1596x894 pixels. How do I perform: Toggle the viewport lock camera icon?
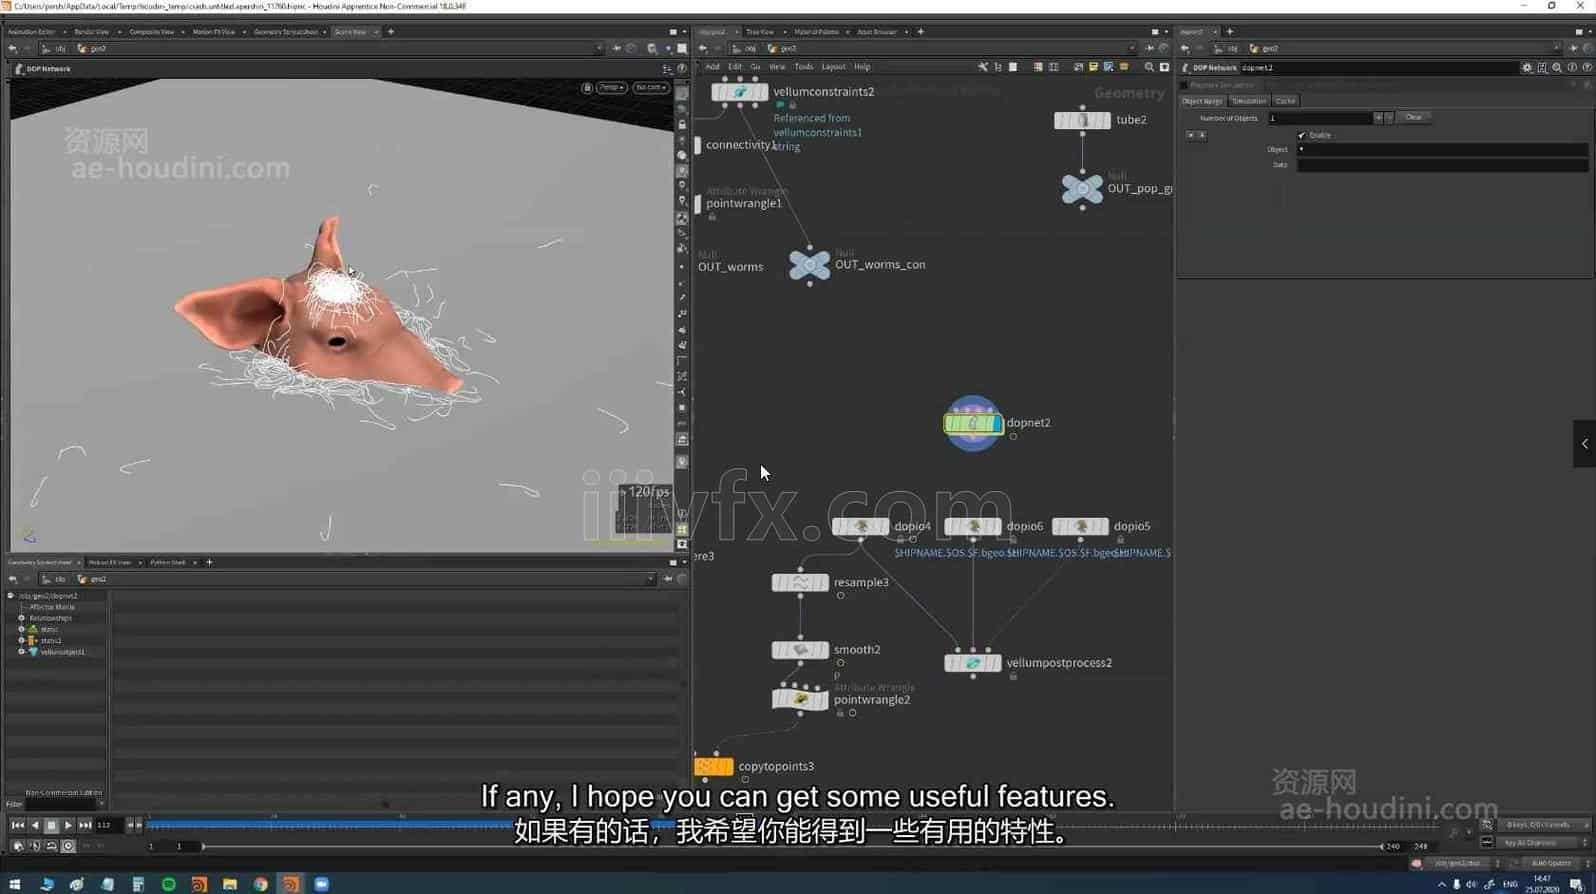point(587,88)
